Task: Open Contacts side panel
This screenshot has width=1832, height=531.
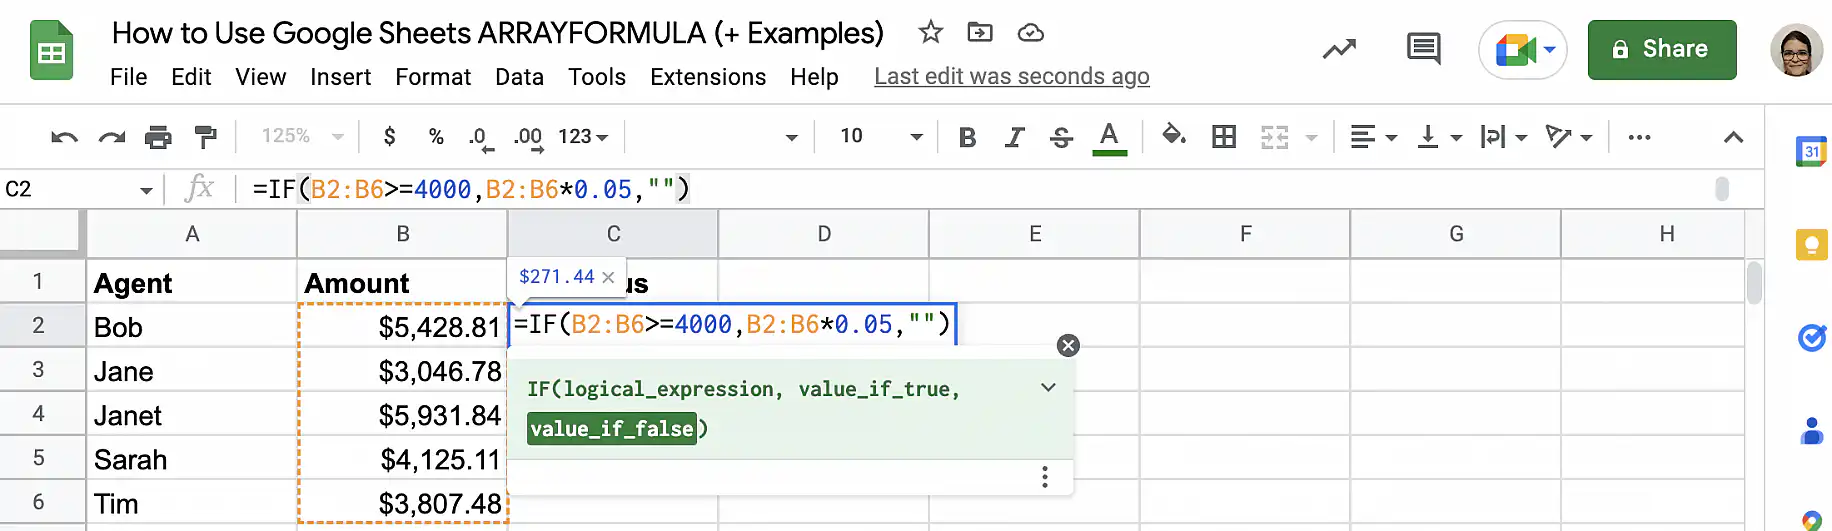Action: (1811, 431)
